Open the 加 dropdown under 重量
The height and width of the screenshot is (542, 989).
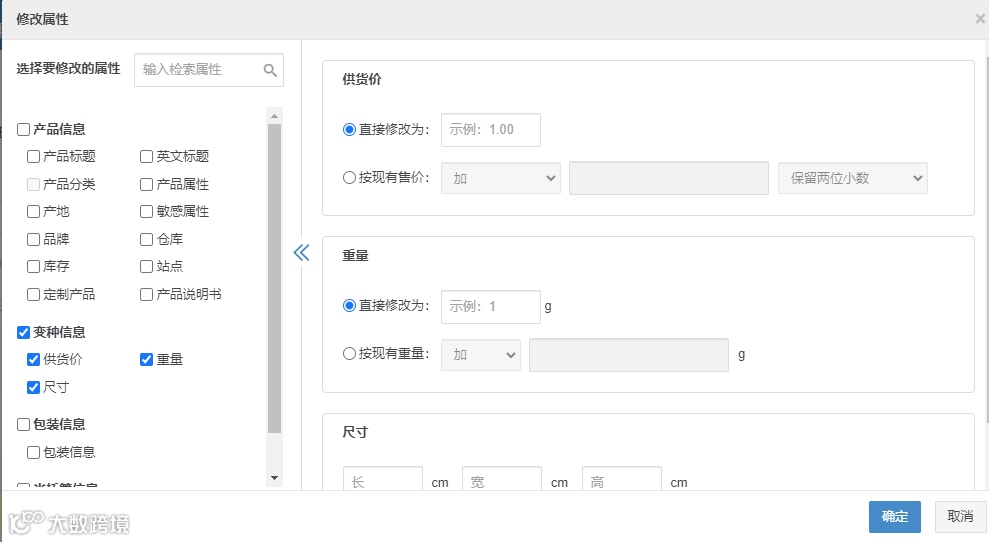[x=481, y=355]
